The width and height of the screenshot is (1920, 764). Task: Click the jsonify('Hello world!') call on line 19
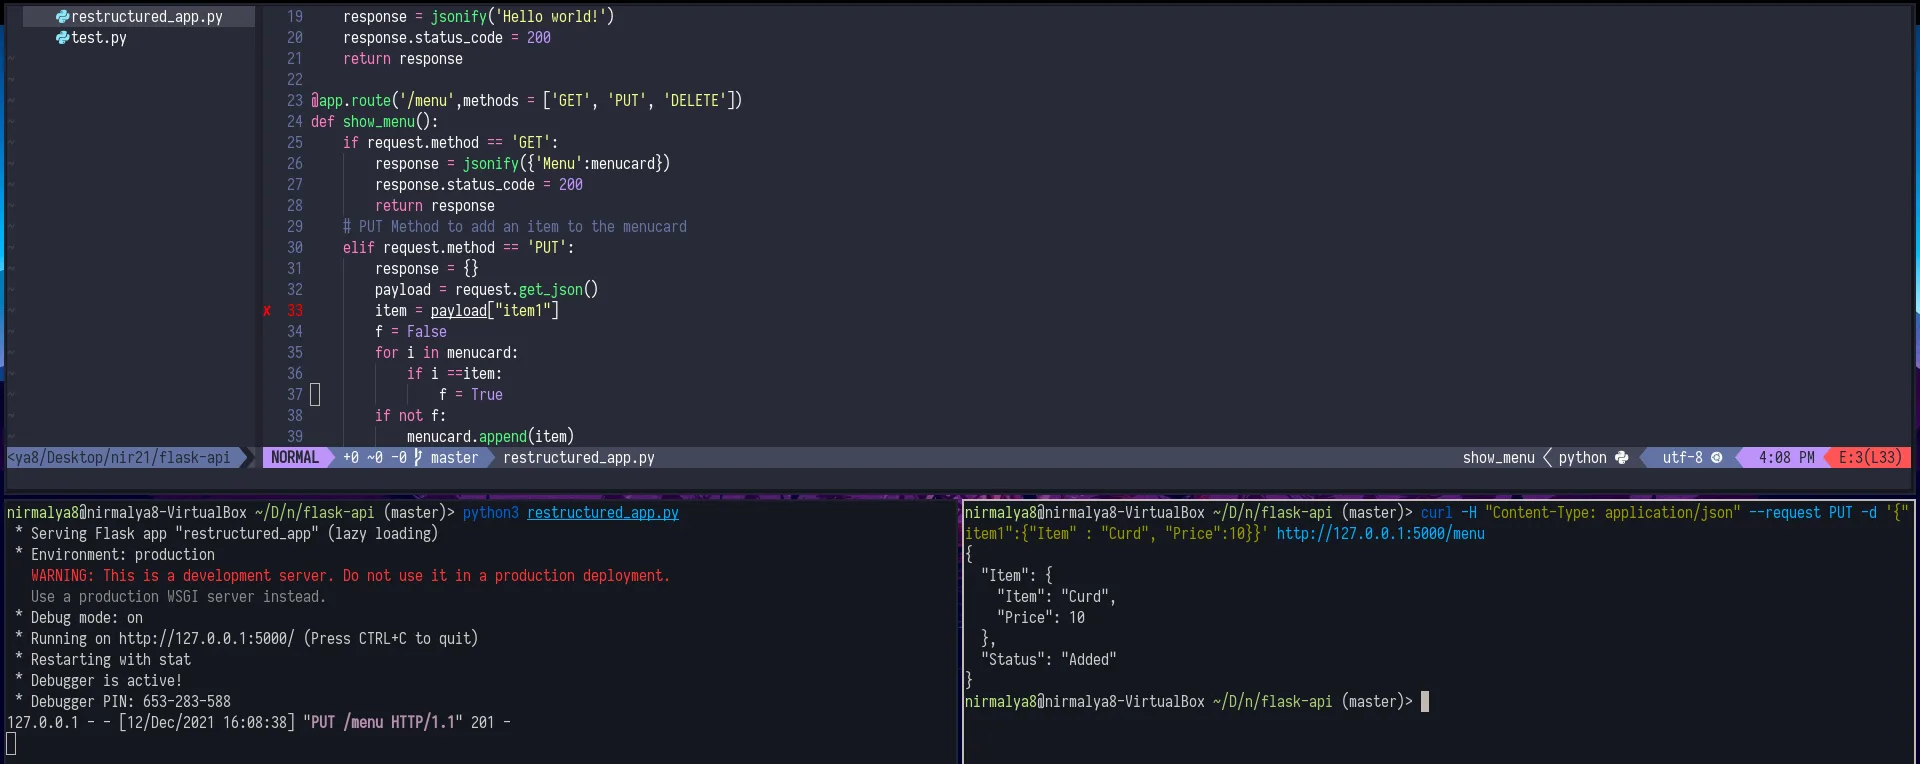(522, 17)
